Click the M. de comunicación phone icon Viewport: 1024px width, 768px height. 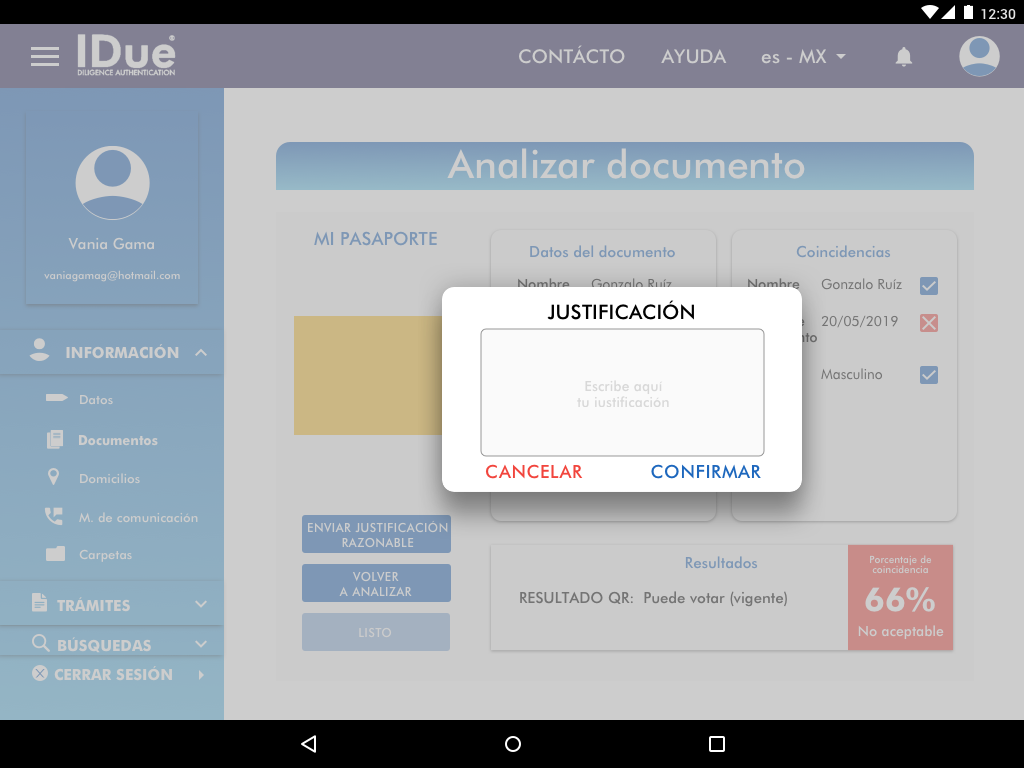54,517
